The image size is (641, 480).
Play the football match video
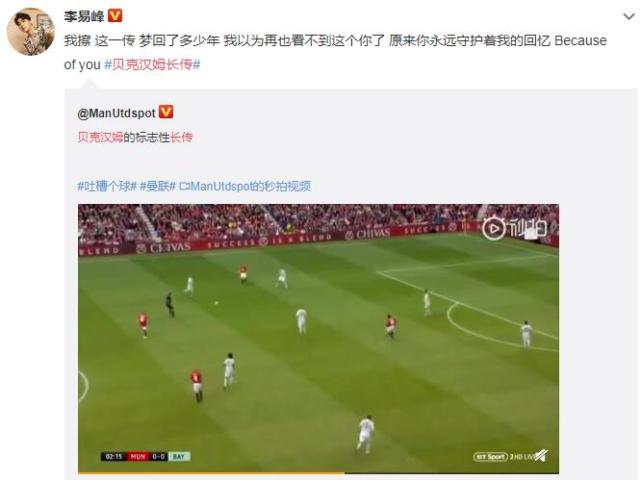318,338
